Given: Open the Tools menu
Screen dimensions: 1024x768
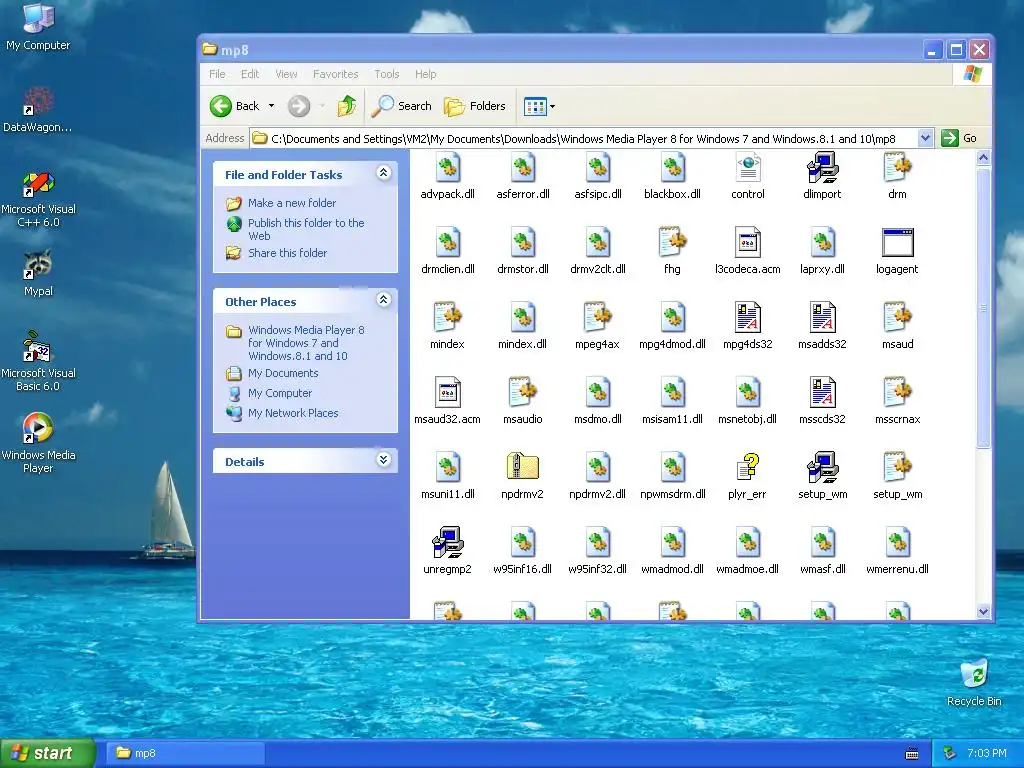Looking at the screenshot, I should tap(387, 74).
